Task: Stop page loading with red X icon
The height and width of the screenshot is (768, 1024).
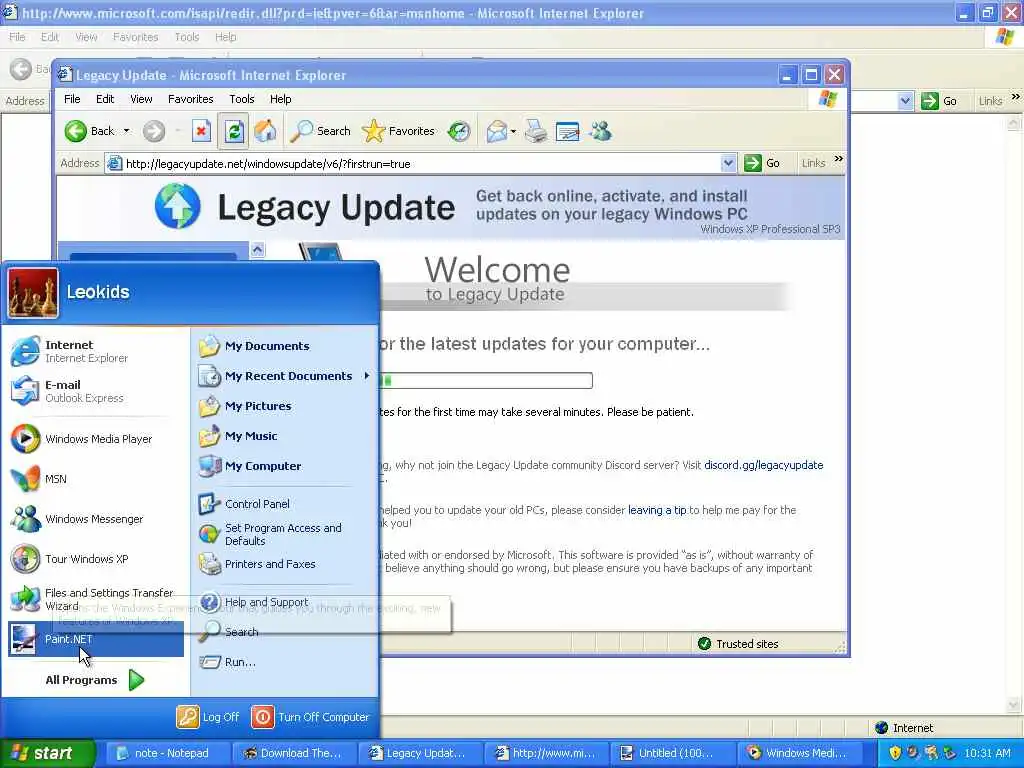Action: [201, 131]
